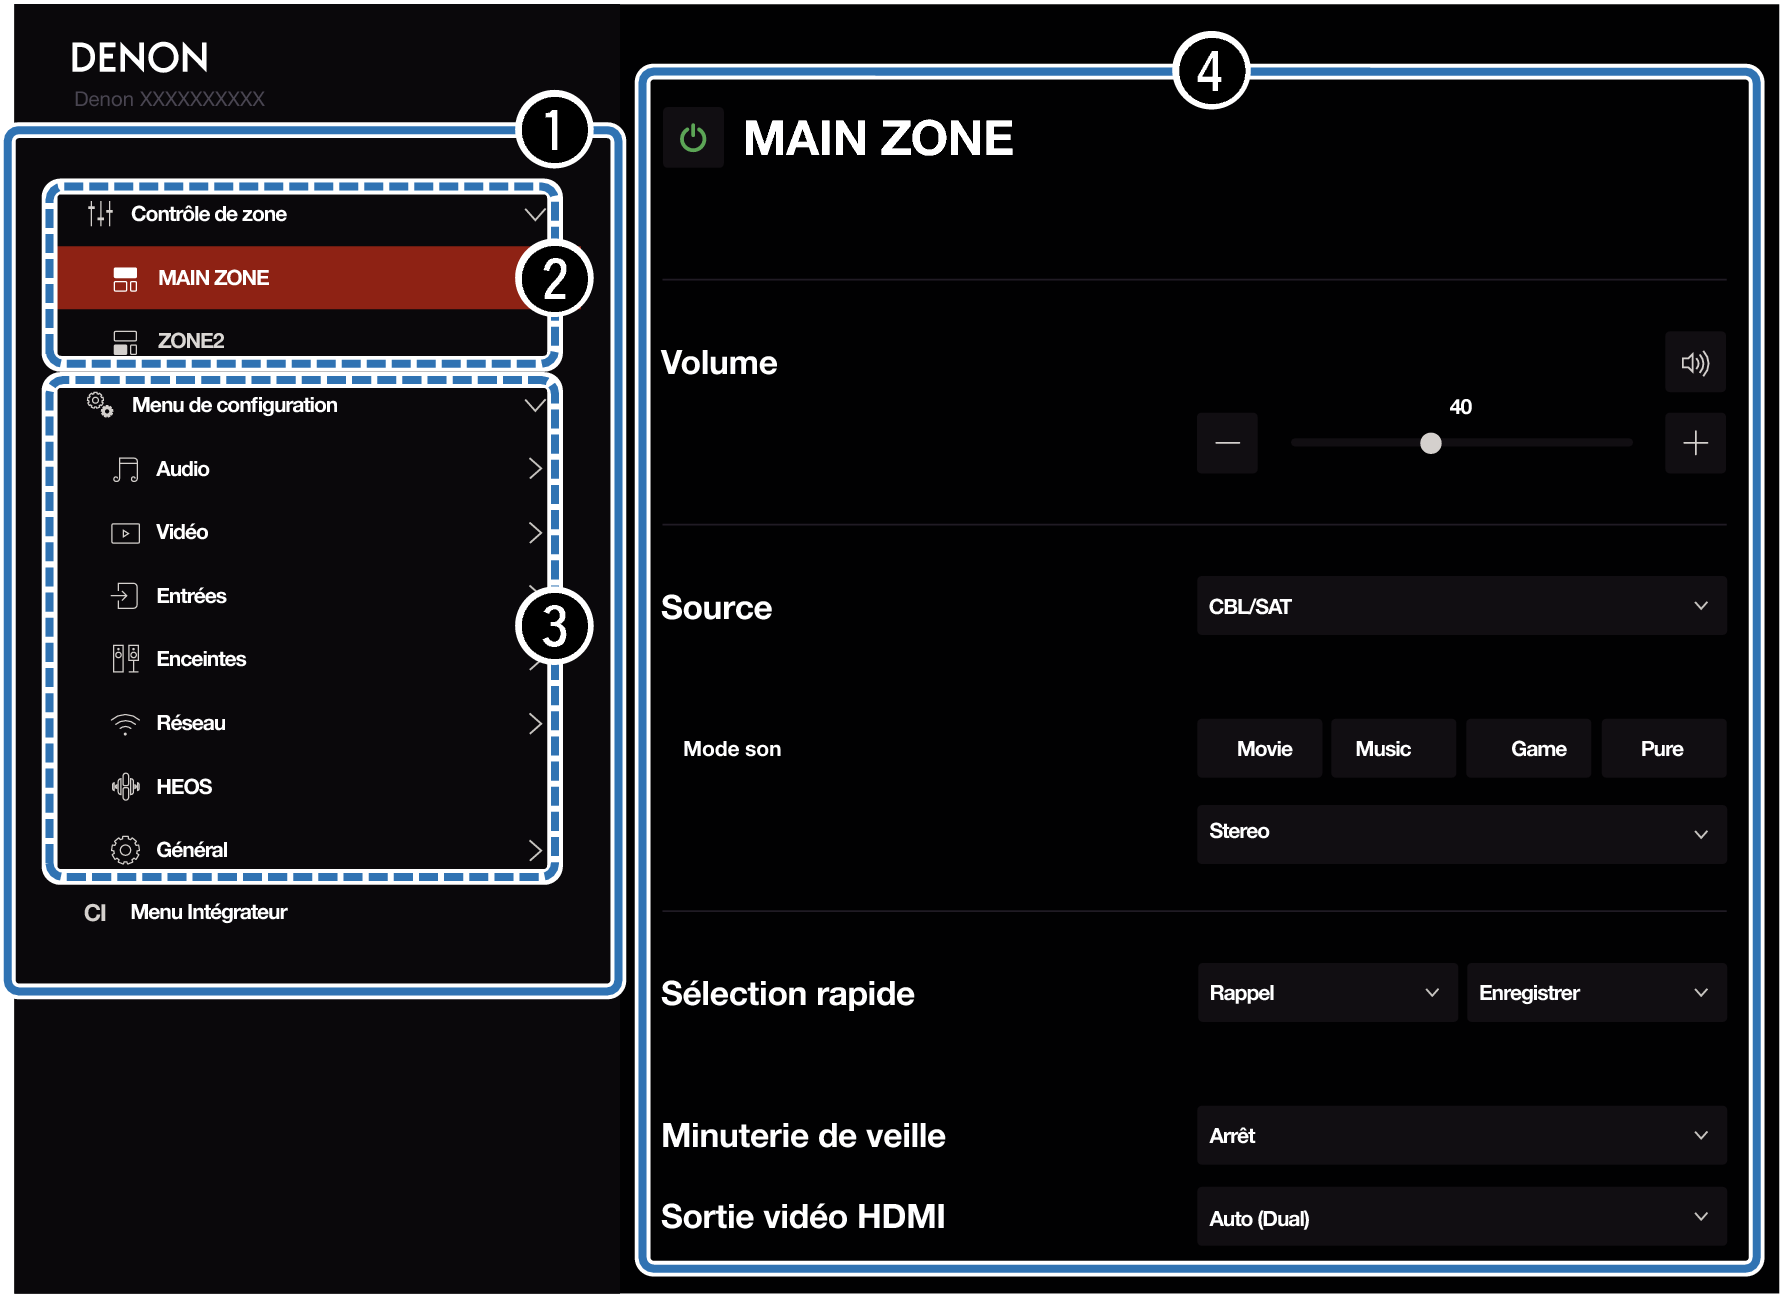Click the Réseau Wi-Fi icon

(x=125, y=724)
